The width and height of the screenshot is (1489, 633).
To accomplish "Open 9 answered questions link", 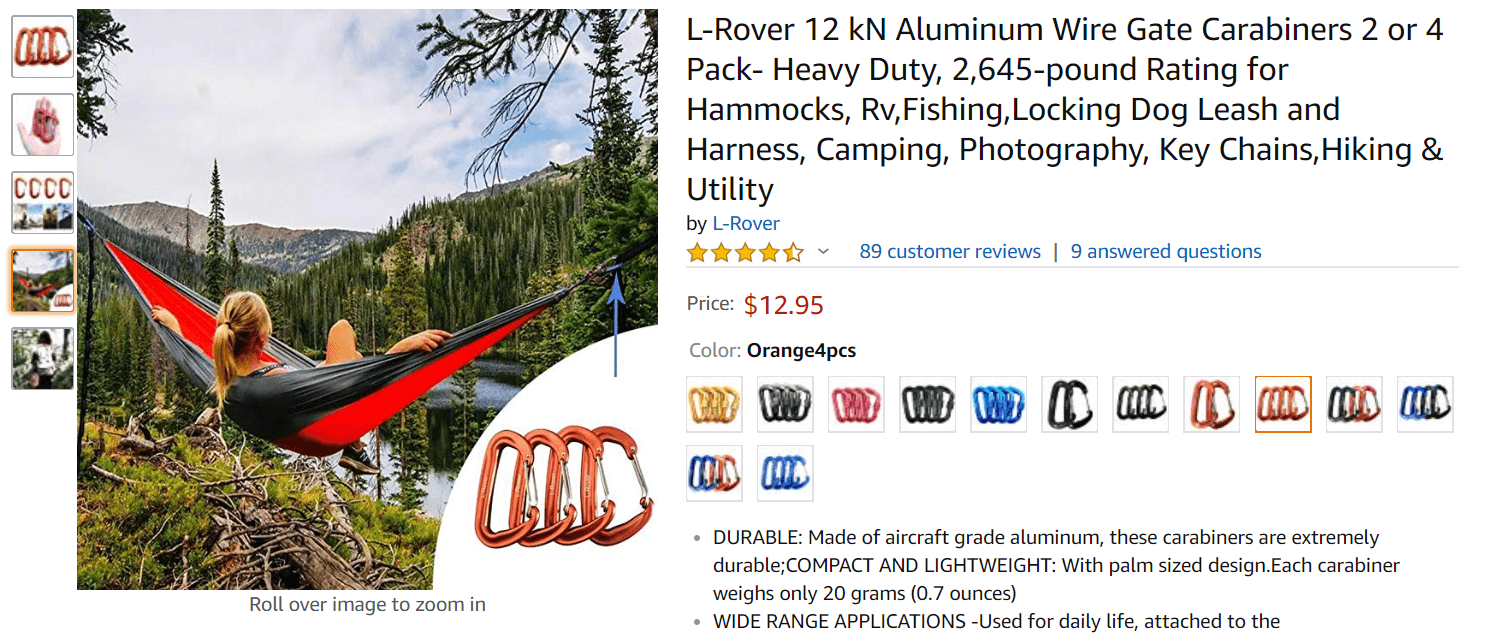I will (x=1166, y=252).
